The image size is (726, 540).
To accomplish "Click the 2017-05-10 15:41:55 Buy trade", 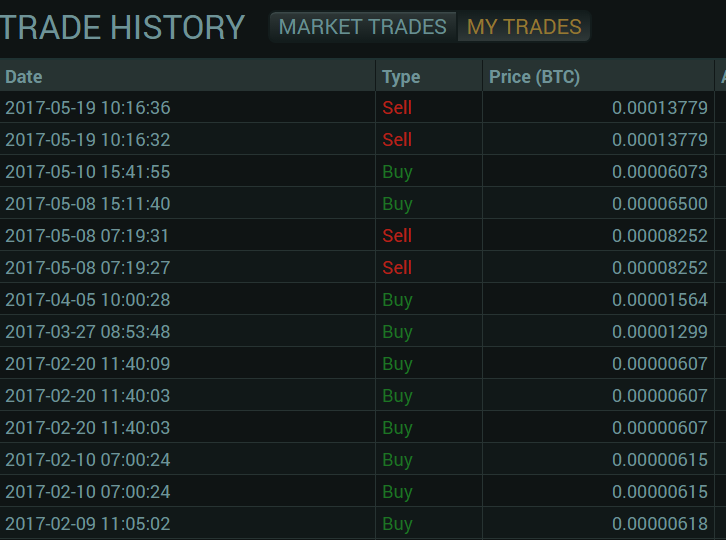I will point(363,171).
